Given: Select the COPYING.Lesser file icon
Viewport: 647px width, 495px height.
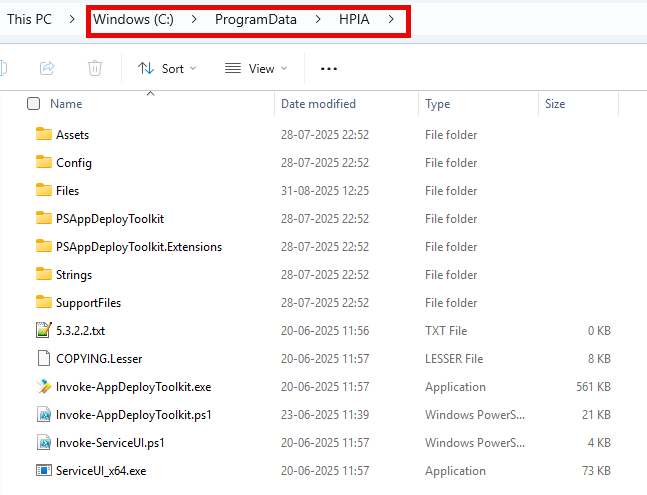Looking at the screenshot, I should click(x=43, y=359).
